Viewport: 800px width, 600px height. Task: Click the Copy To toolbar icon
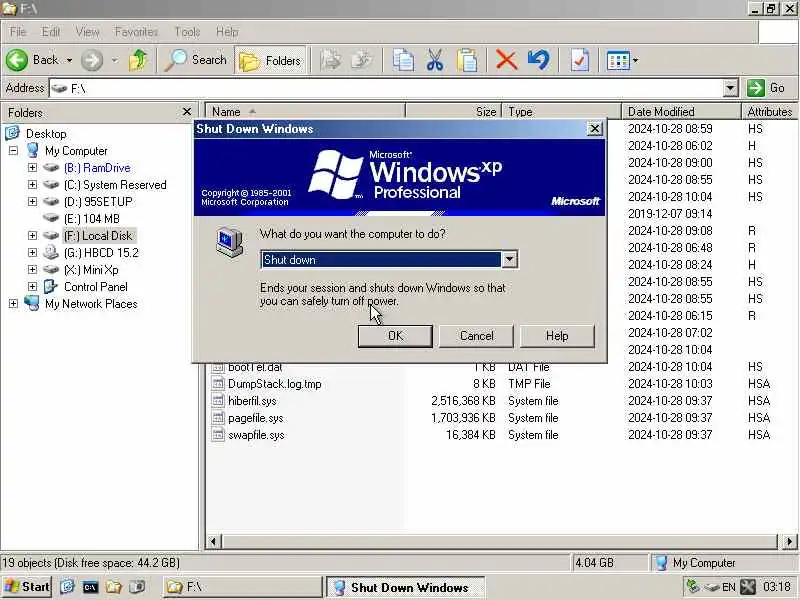tap(362, 60)
